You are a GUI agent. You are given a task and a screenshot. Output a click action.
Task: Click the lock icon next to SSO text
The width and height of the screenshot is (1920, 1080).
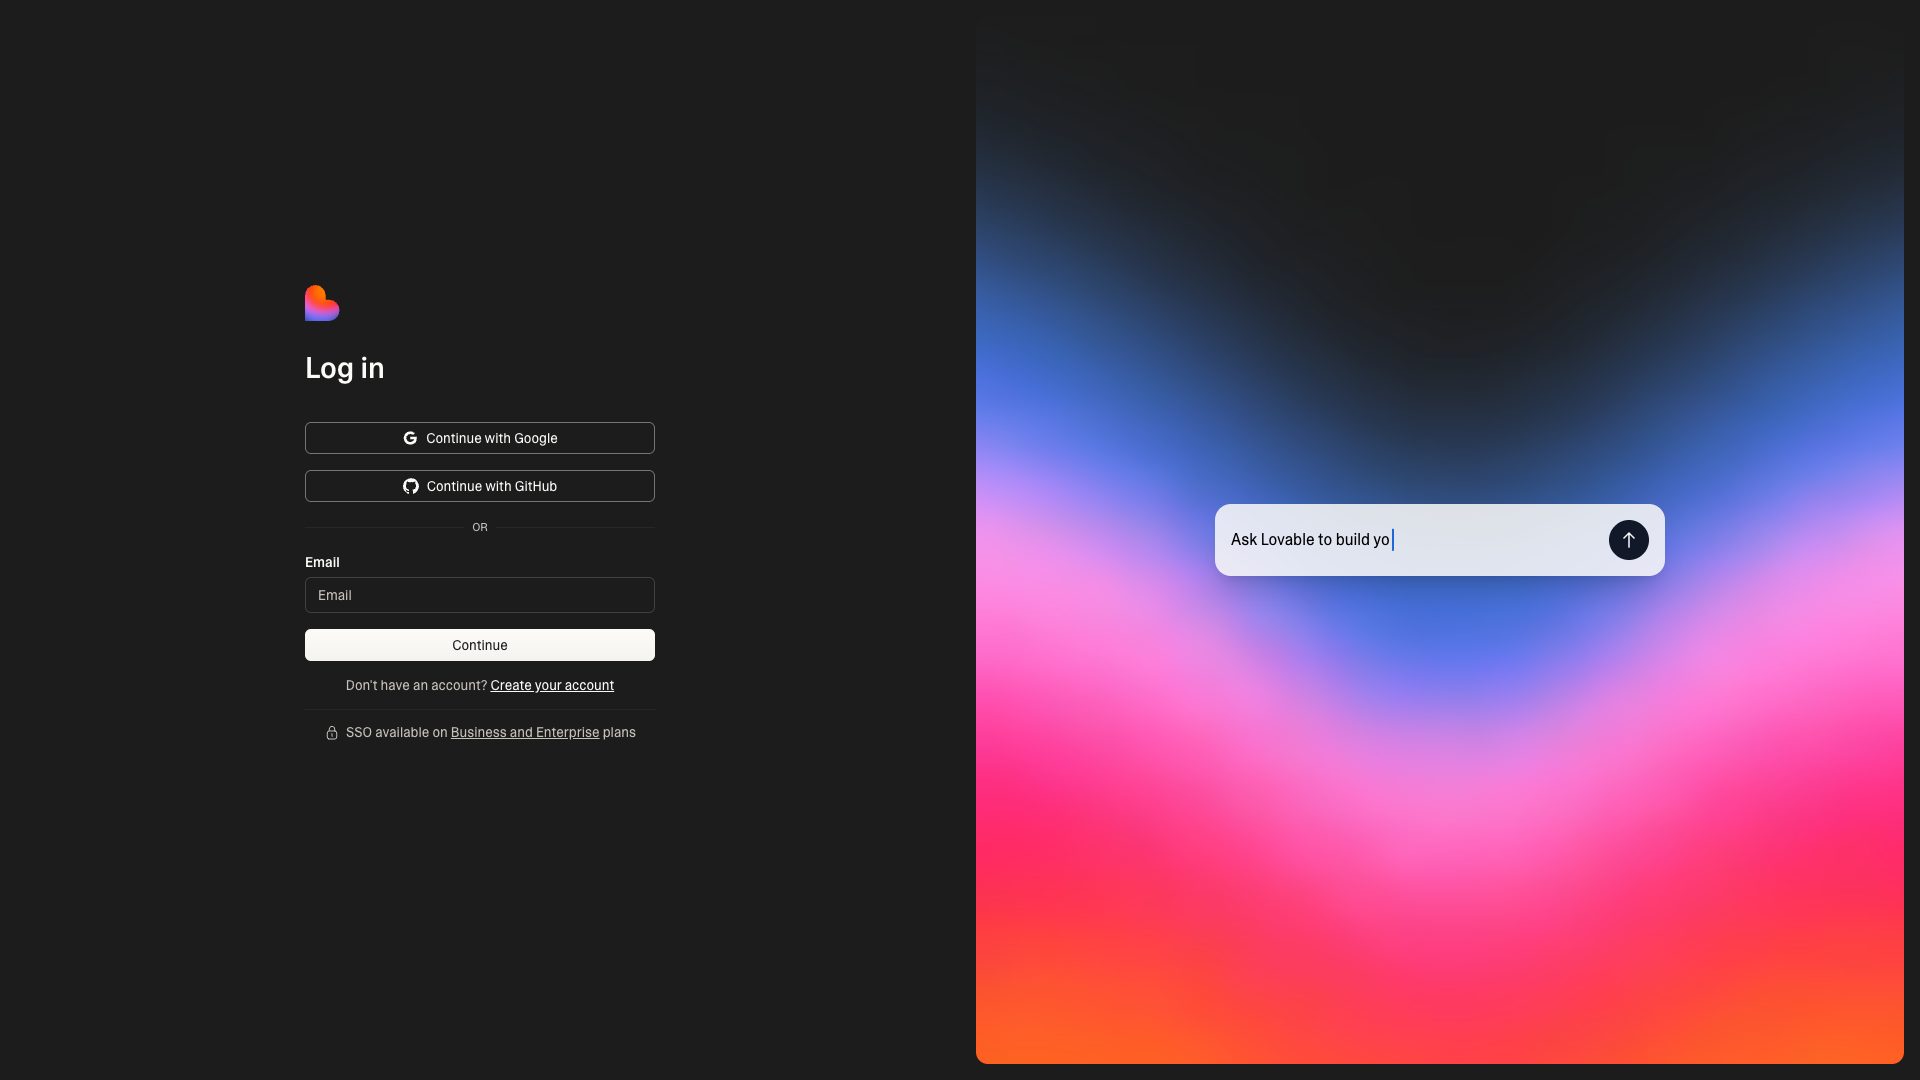pos(331,732)
